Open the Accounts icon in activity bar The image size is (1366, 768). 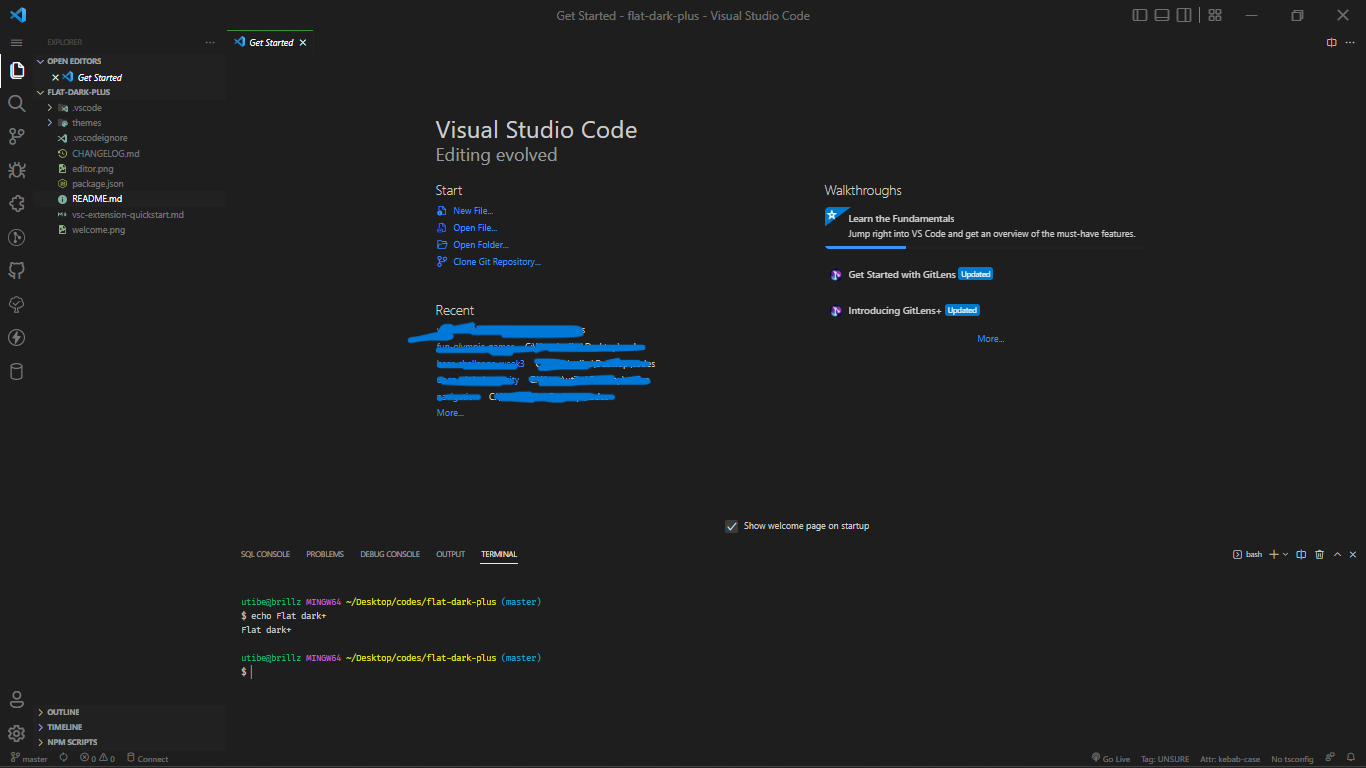(16, 699)
